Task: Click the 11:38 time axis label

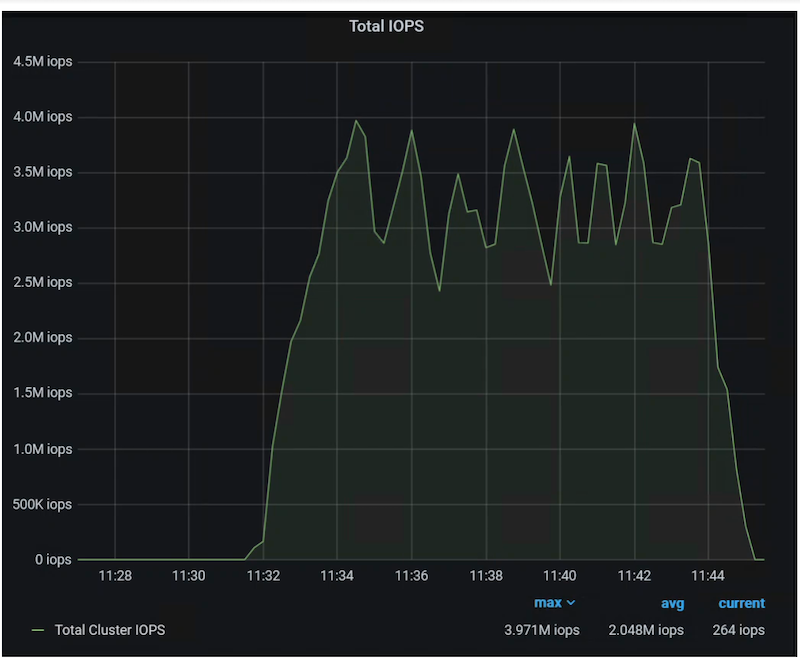Action: click(x=486, y=576)
